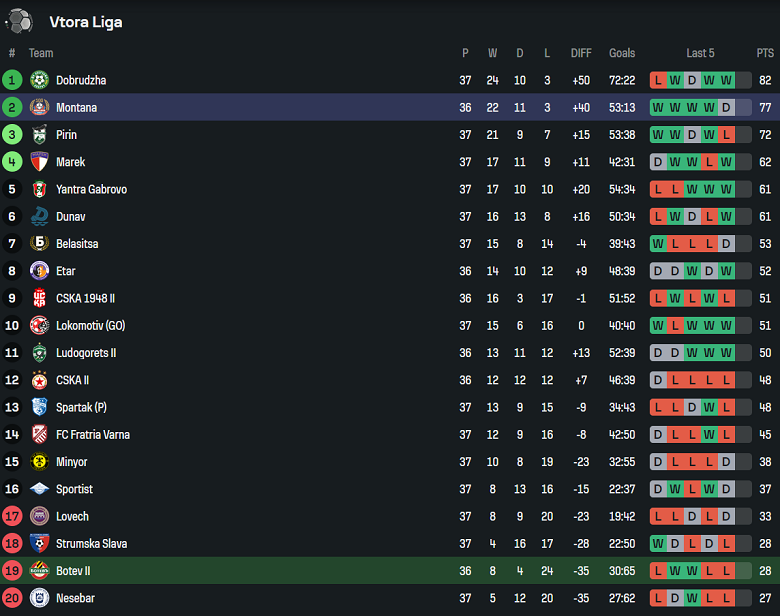This screenshot has width=780, height=616.
Task: Open the Marek team page
Action: pyautogui.click(x=70, y=162)
